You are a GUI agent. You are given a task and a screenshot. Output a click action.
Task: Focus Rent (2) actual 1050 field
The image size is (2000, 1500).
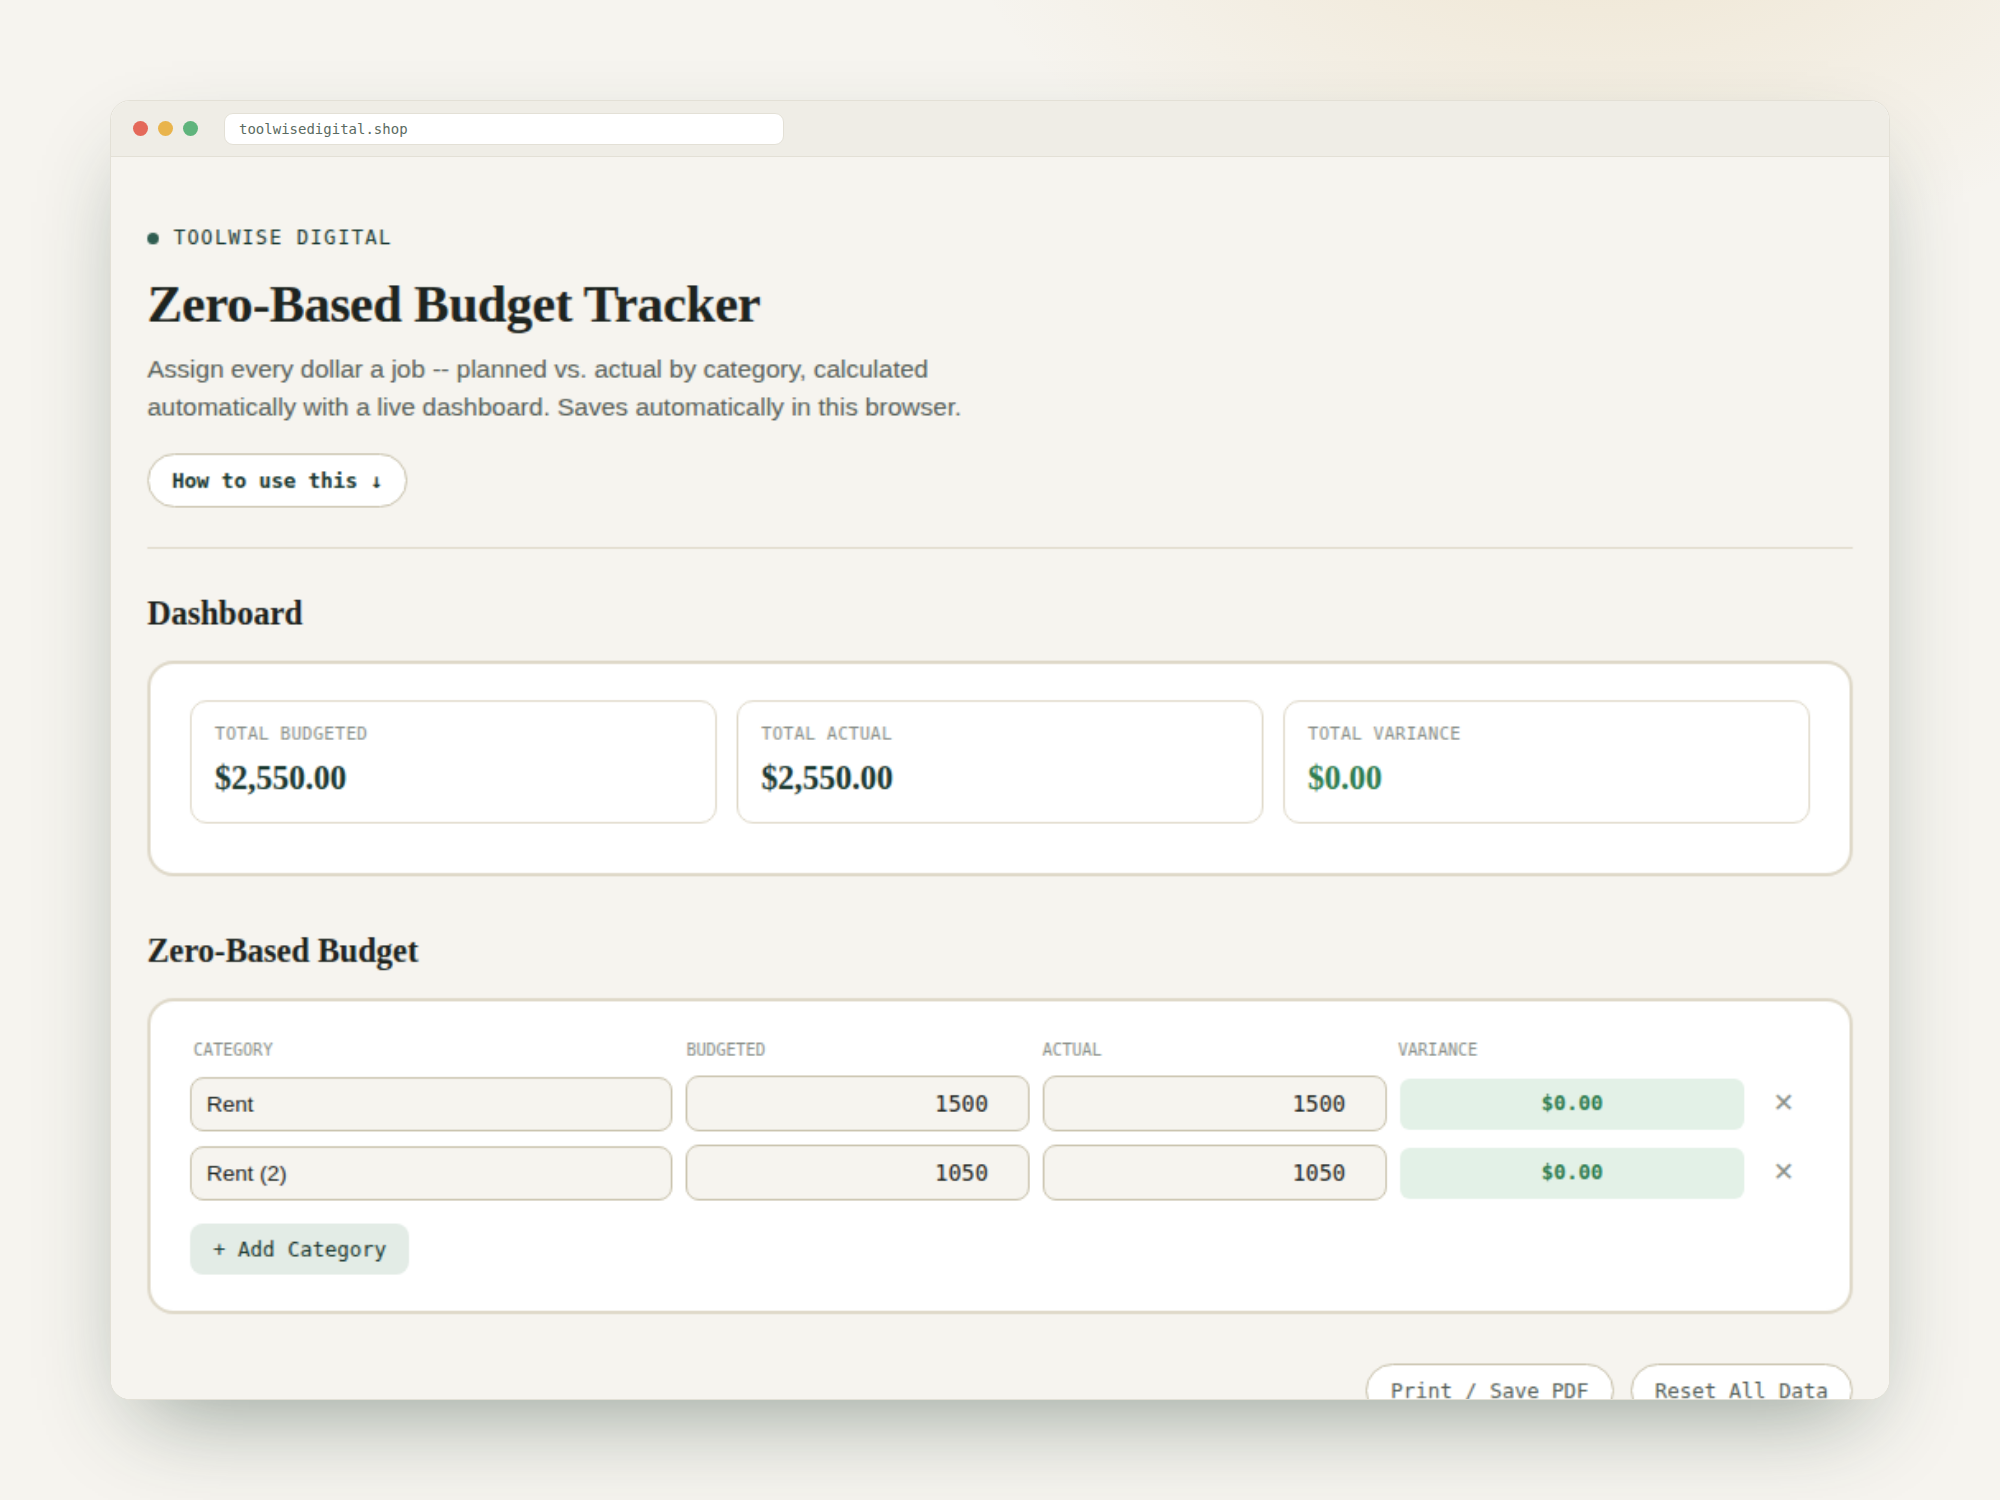pyautogui.click(x=1214, y=1173)
